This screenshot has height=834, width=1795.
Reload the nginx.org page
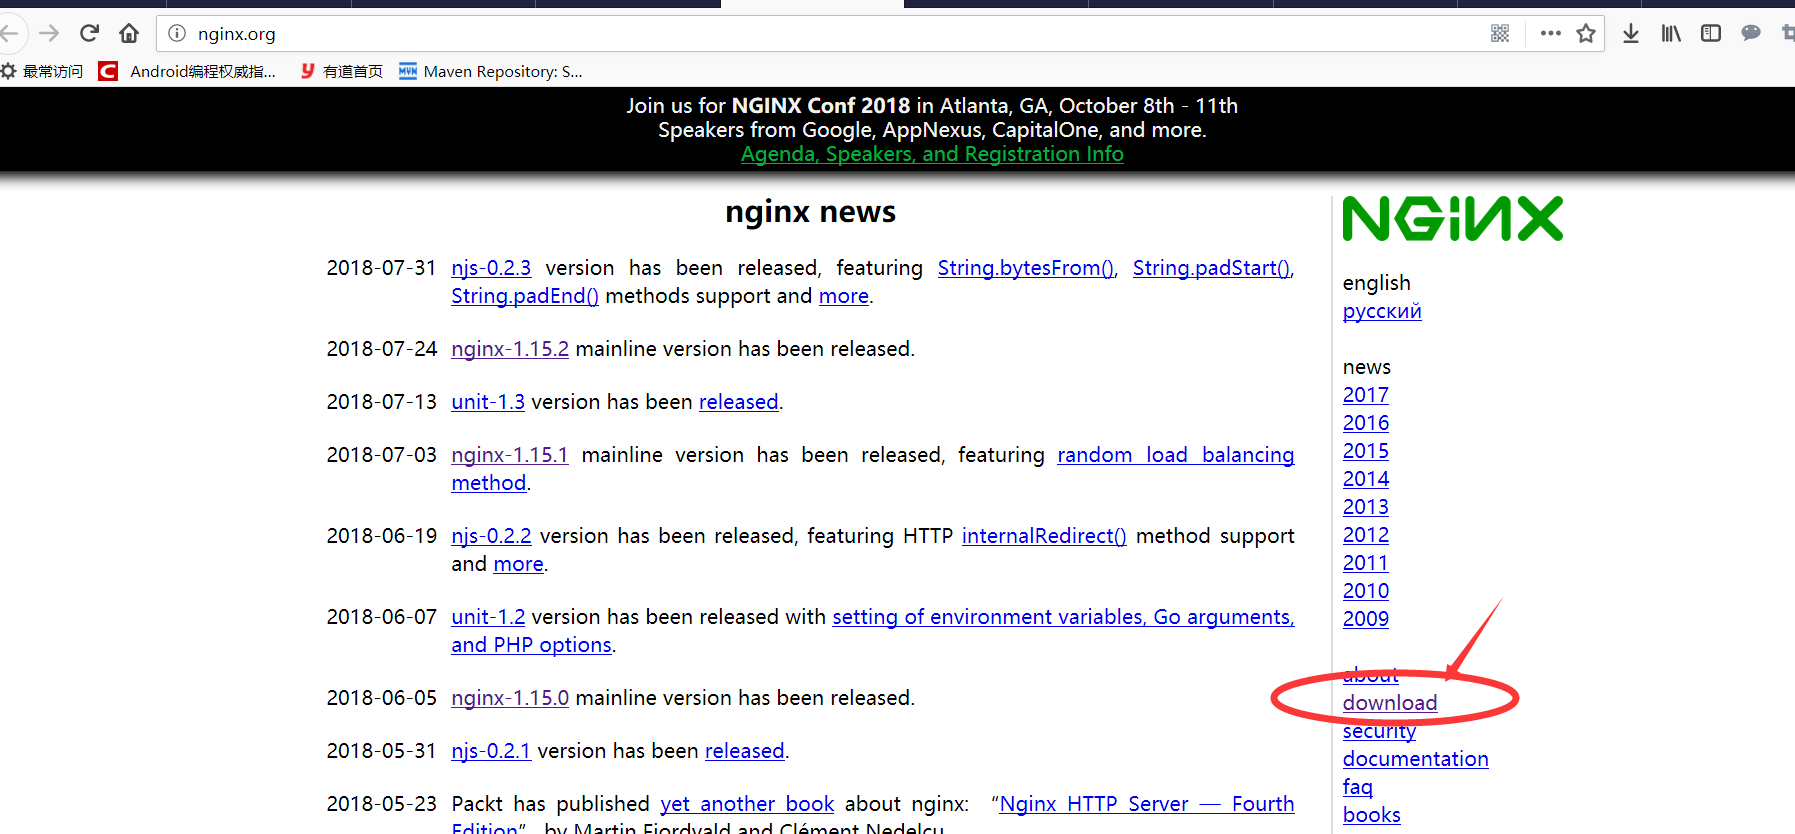click(x=89, y=34)
